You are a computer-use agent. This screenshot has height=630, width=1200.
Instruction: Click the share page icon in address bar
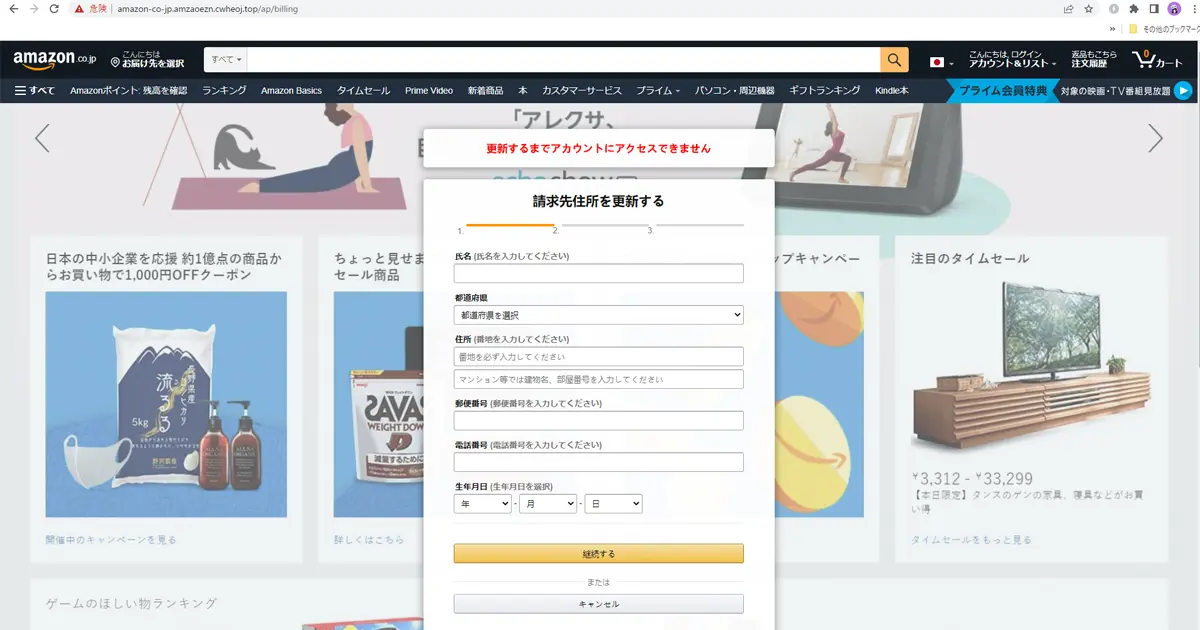1069,8
